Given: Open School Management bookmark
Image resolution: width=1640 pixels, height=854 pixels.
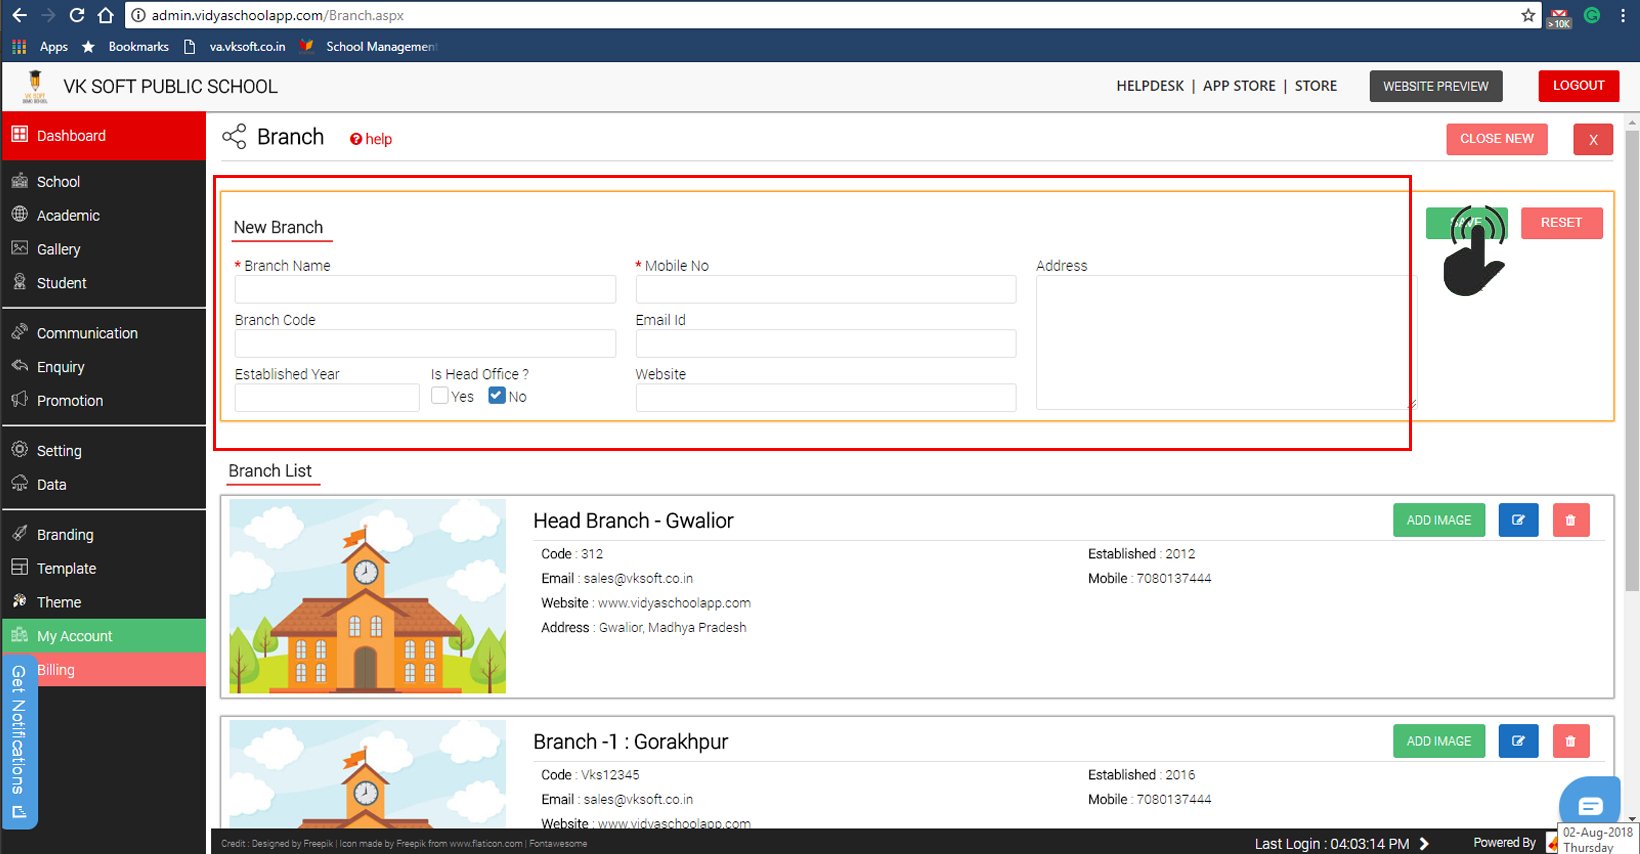Looking at the screenshot, I should coord(370,47).
